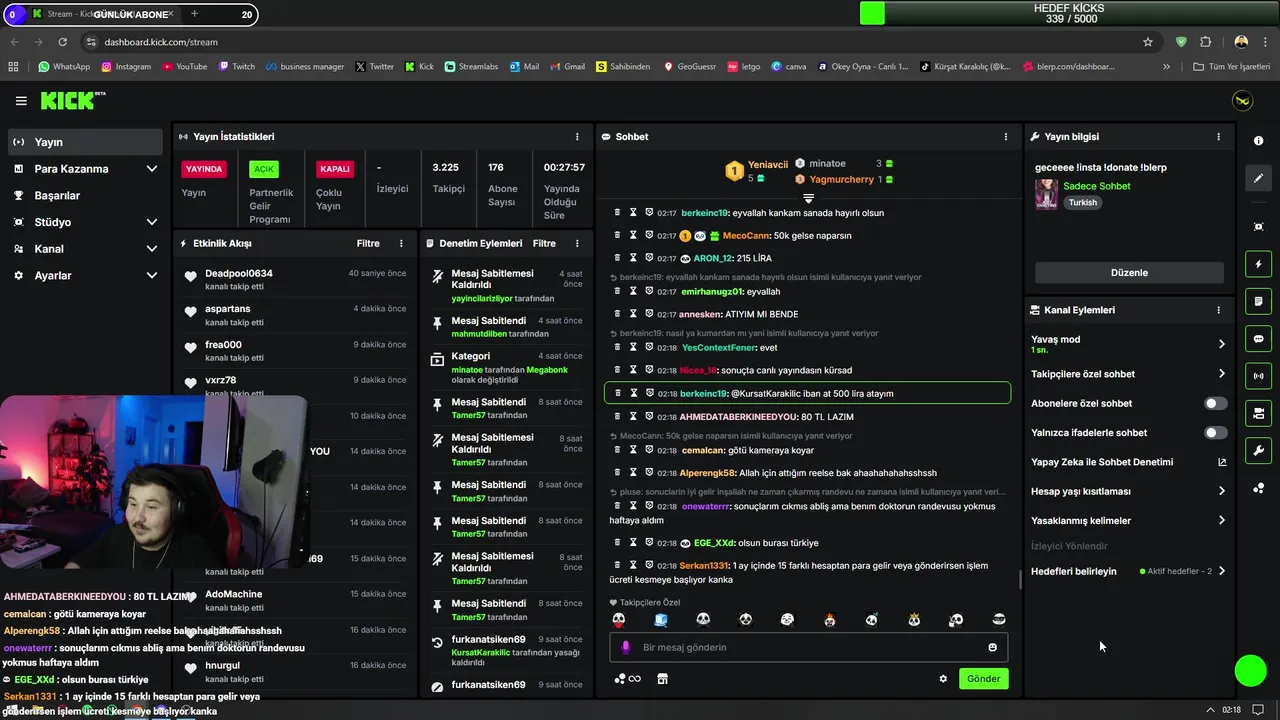The width and height of the screenshot is (1280, 720).
Task: Open Etkinlik Akışı panel three-dot menu
Action: click(x=401, y=243)
